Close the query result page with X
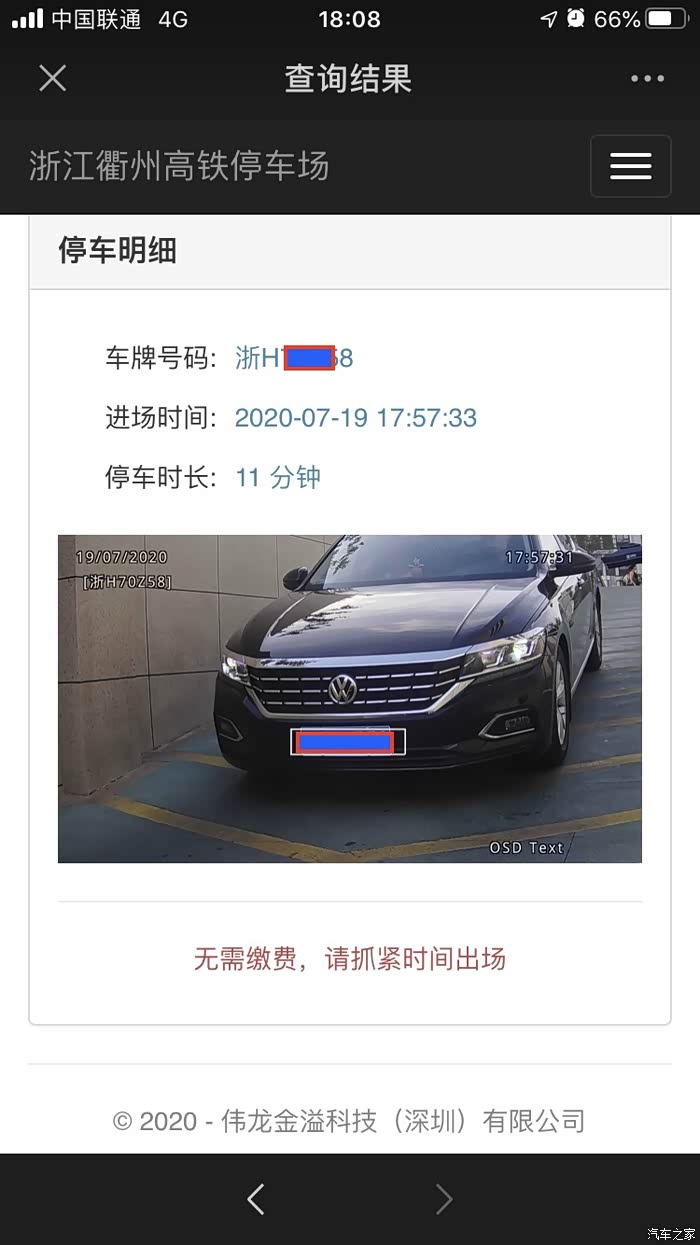This screenshot has width=700, height=1245. point(52,78)
